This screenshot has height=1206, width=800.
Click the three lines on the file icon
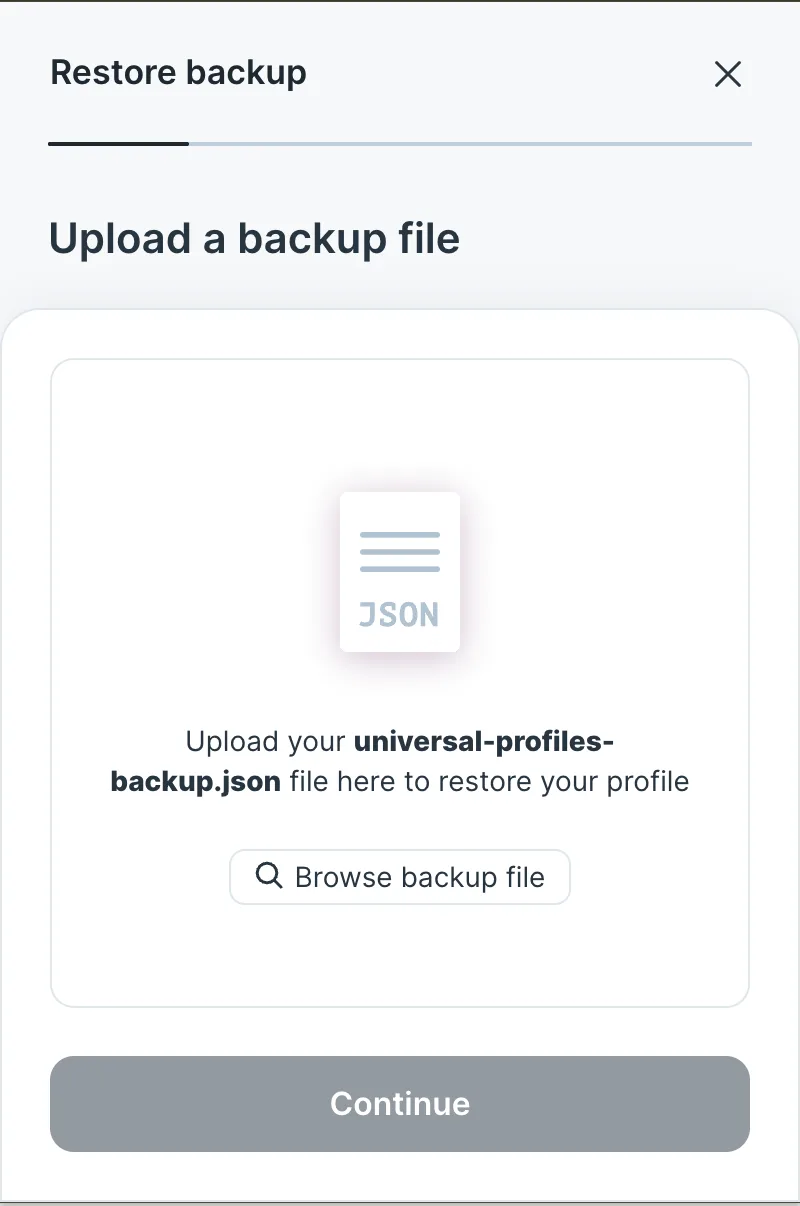(x=400, y=552)
